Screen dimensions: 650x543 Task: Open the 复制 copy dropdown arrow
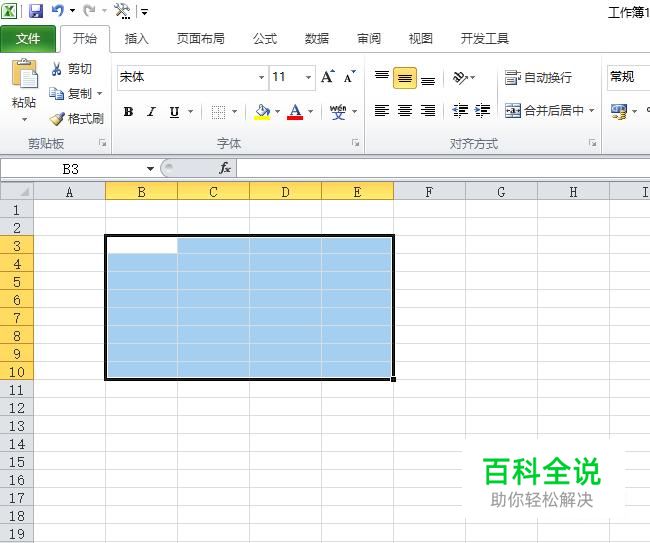point(99,94)
